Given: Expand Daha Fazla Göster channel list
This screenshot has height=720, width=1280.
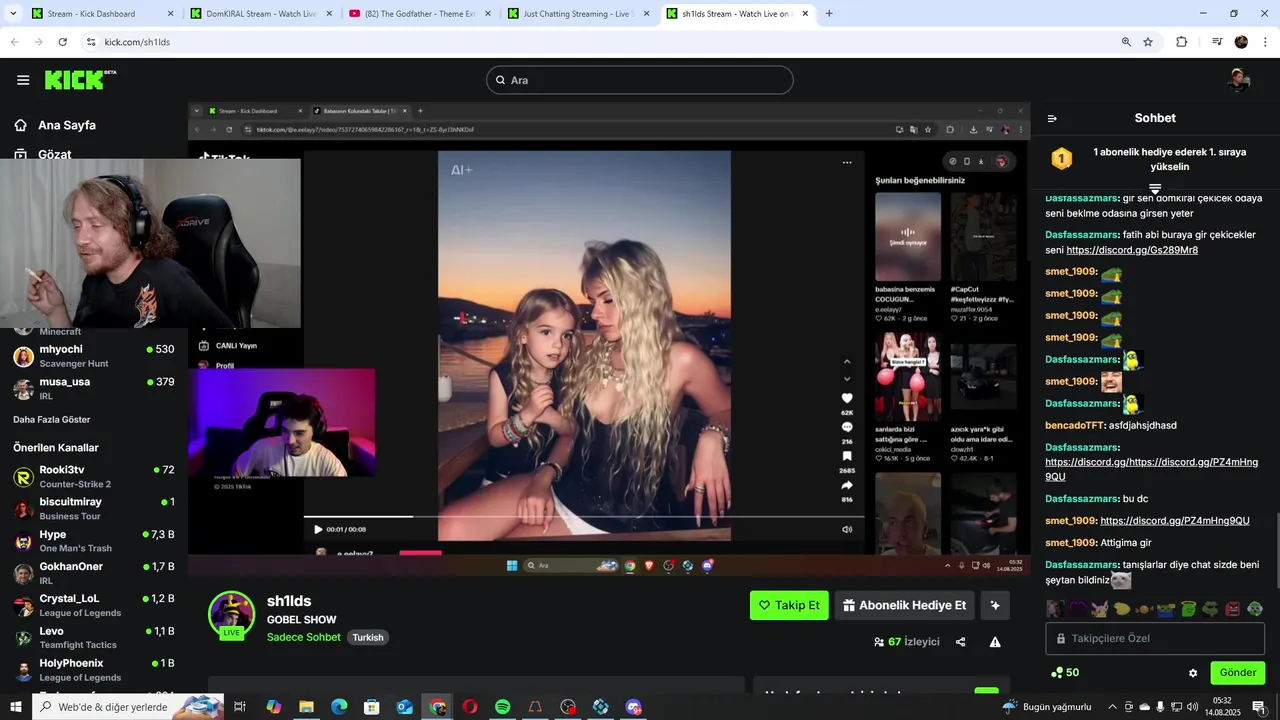Looking at the screenshot, I should coord(51,419).
